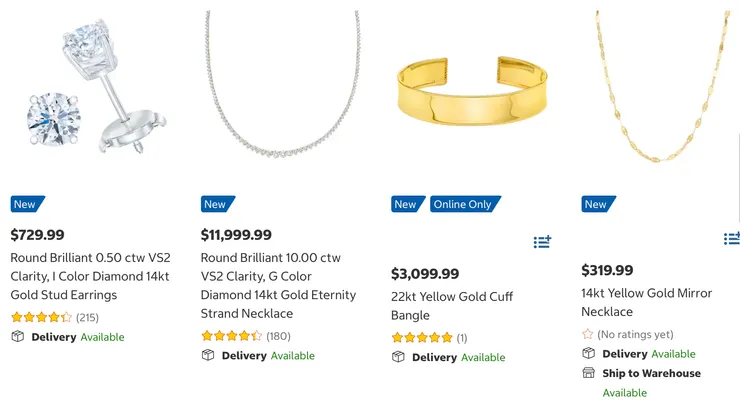Click diamond eternity necklace product image

277,92
